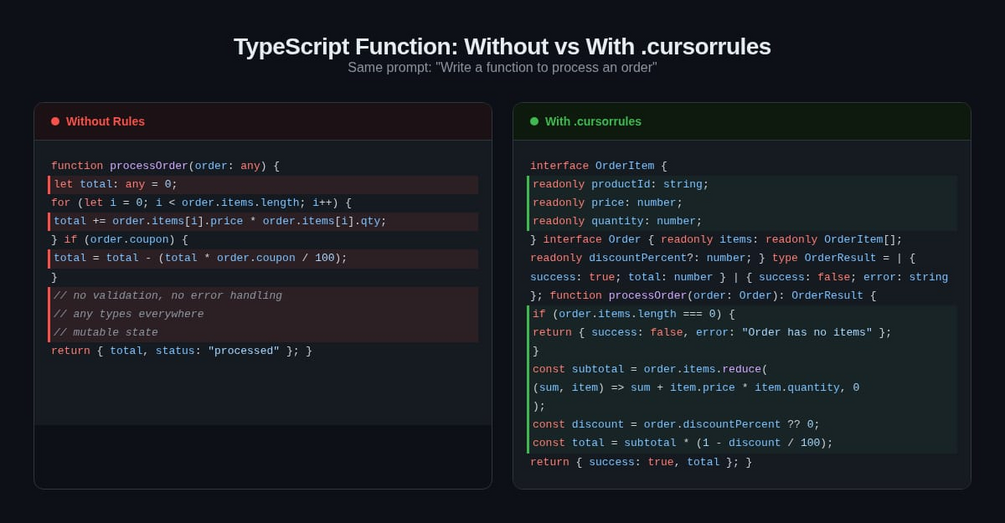Click the line "}; function processOrder(order: Order): OrderResult {"
The width and height of the screenshot is (1005, 523).
pos(703,295)
